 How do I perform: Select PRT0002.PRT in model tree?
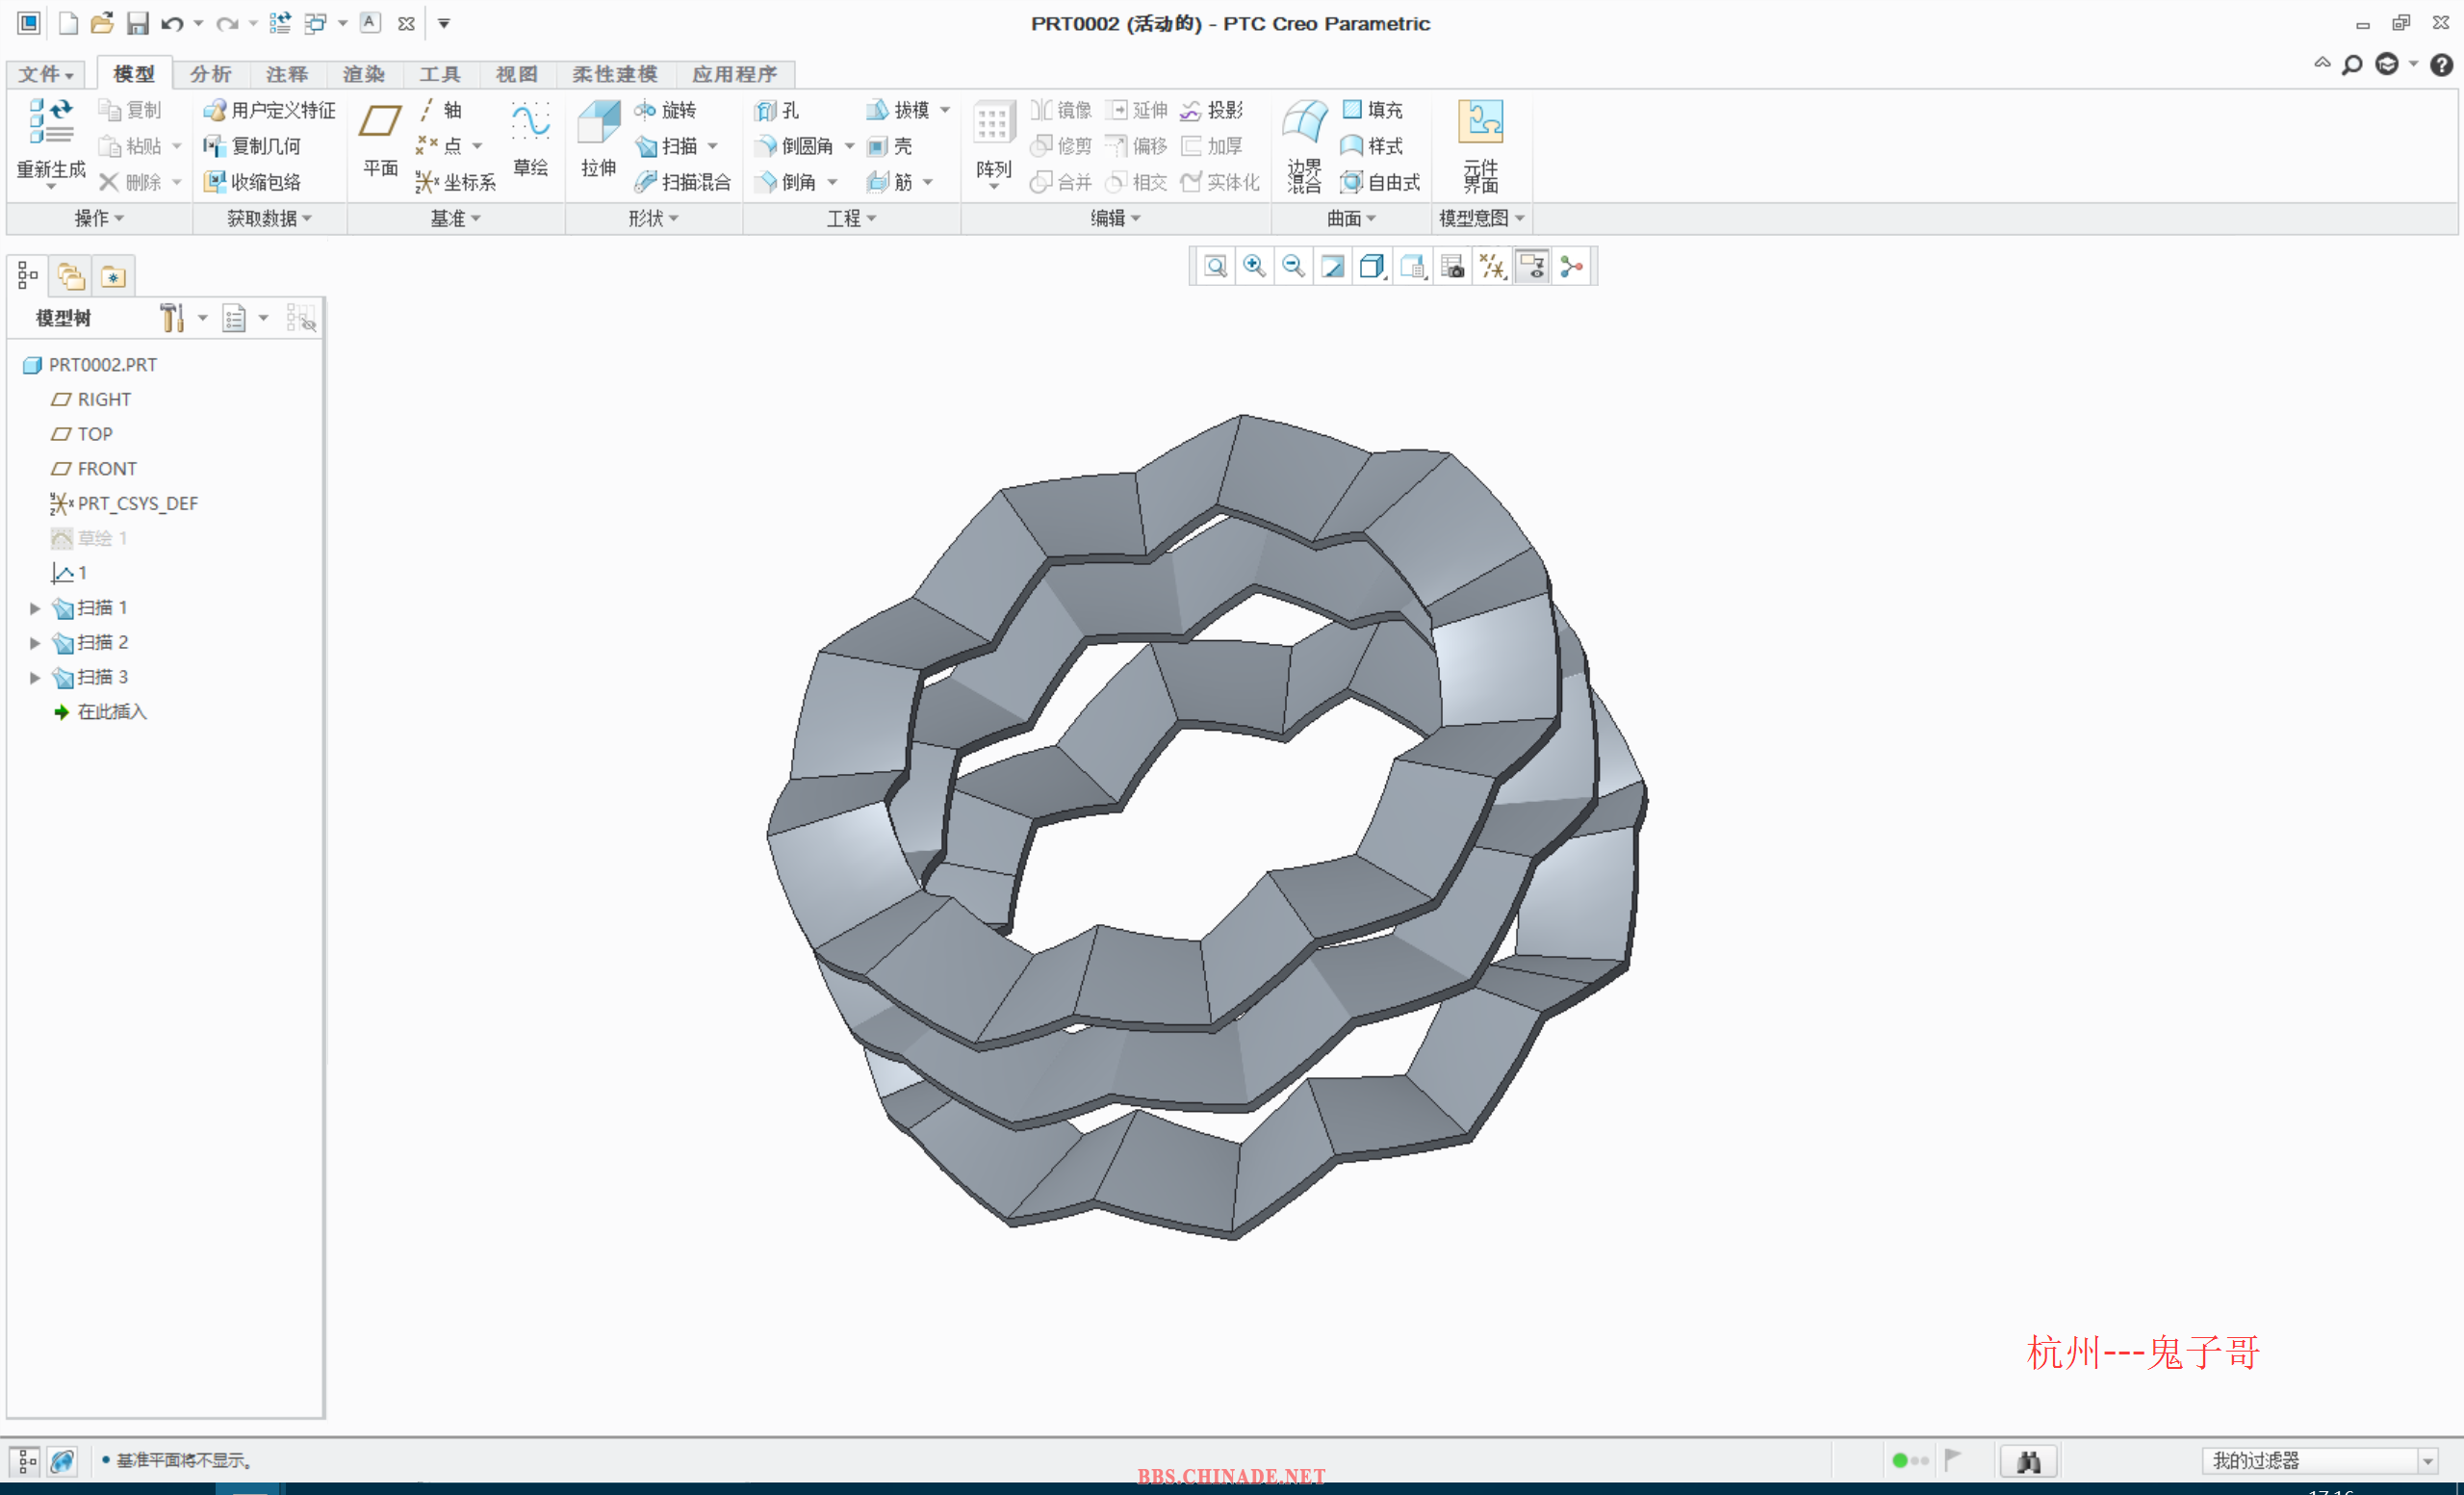click(90, 365)
